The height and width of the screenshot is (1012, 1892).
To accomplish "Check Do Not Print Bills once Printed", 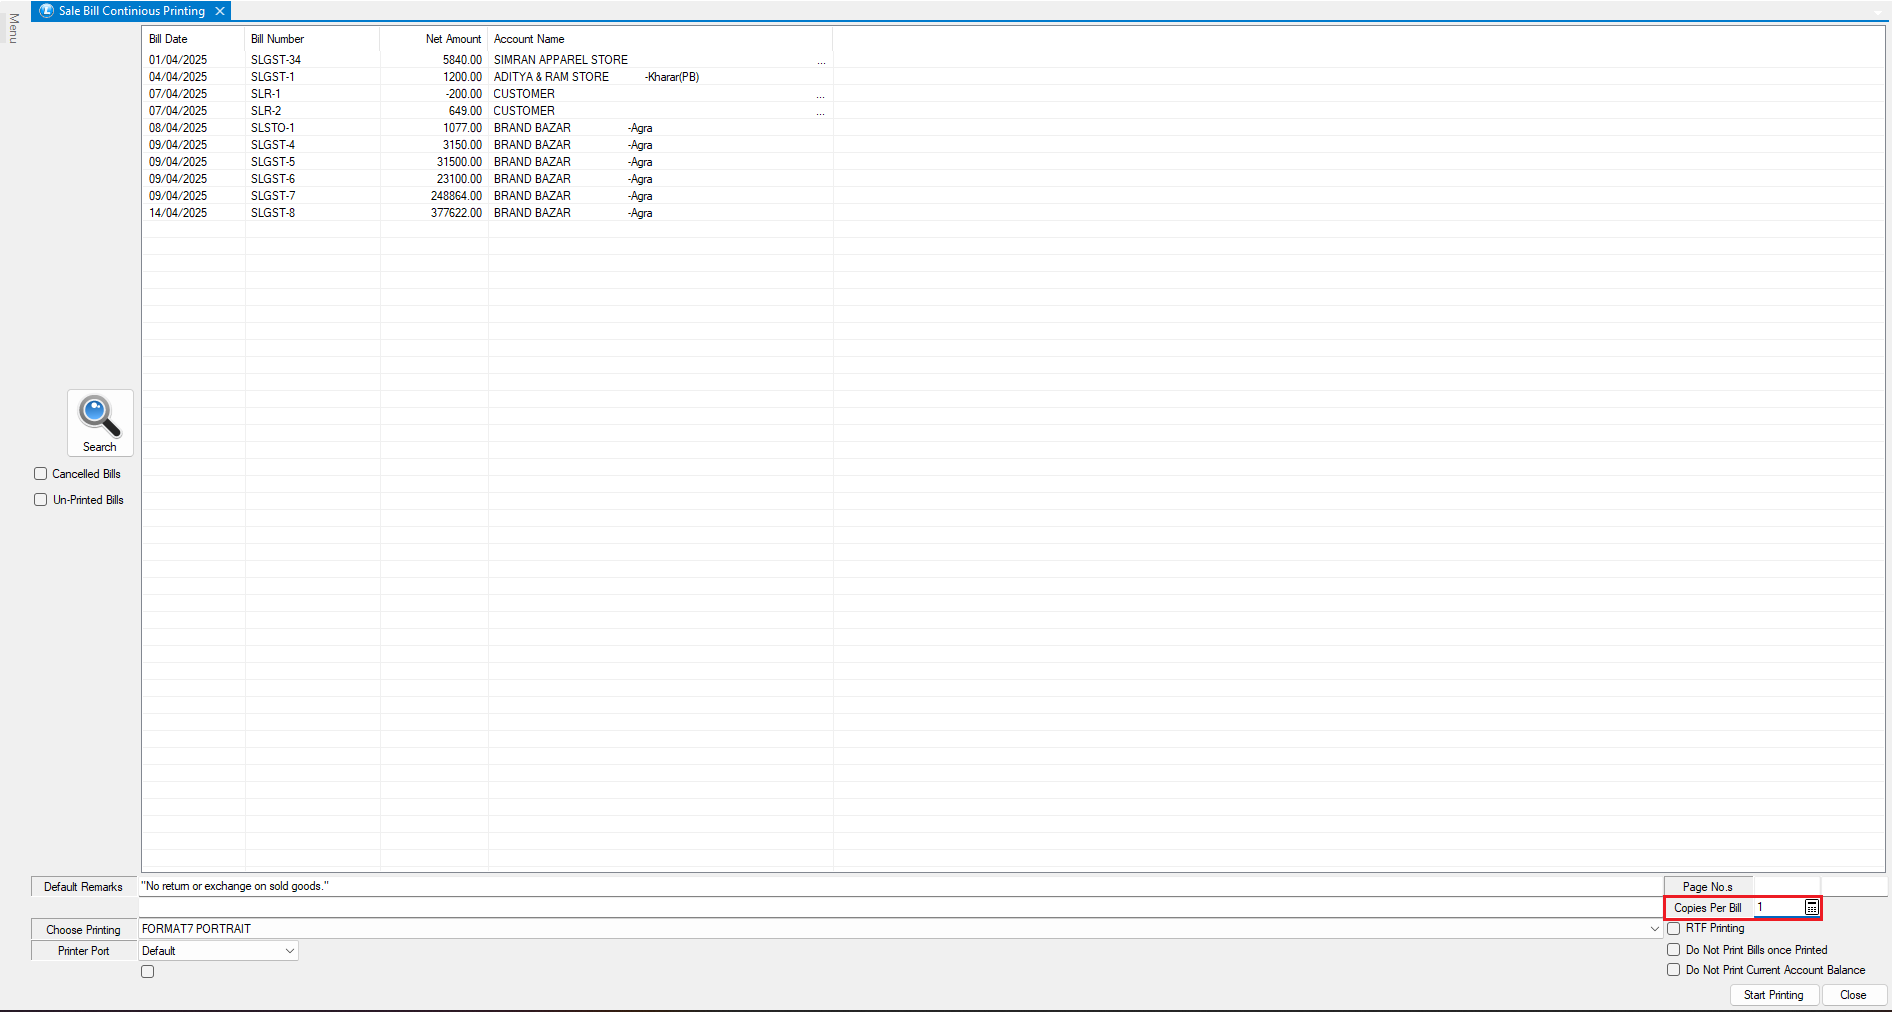I will (x=1673, y=950).
